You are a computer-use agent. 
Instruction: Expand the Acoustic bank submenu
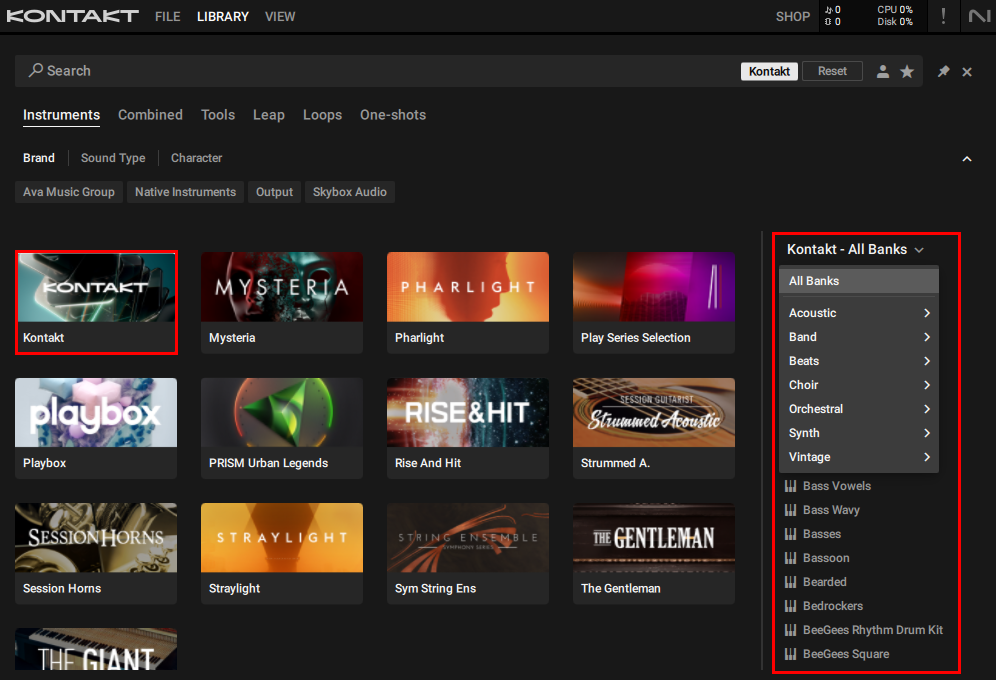[859, 313]
